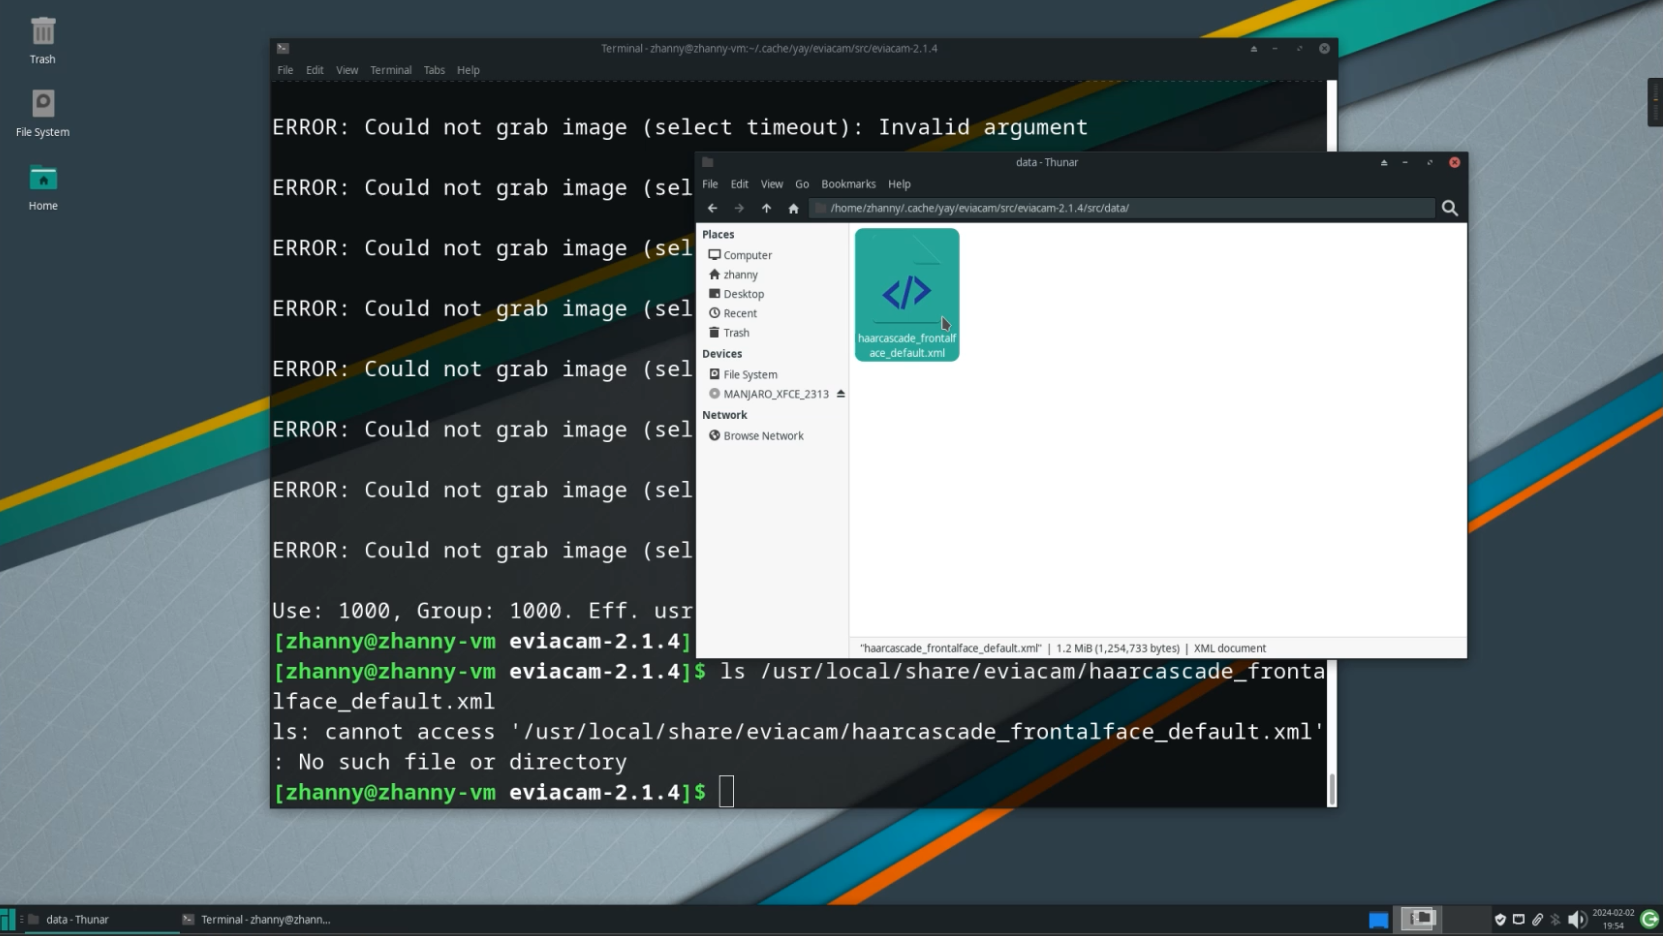Open Terminal Tabs menu
The height and width of the screenshot is (936, 1663).
coord(434,70)
